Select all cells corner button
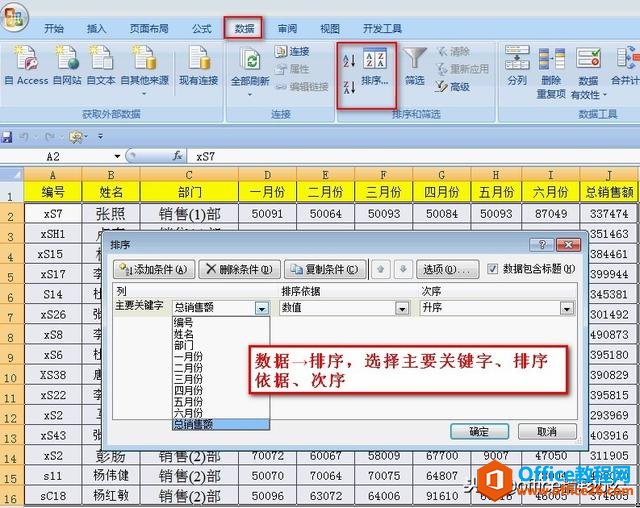This screenshot has width=640, height=508. tap(11, 175)
